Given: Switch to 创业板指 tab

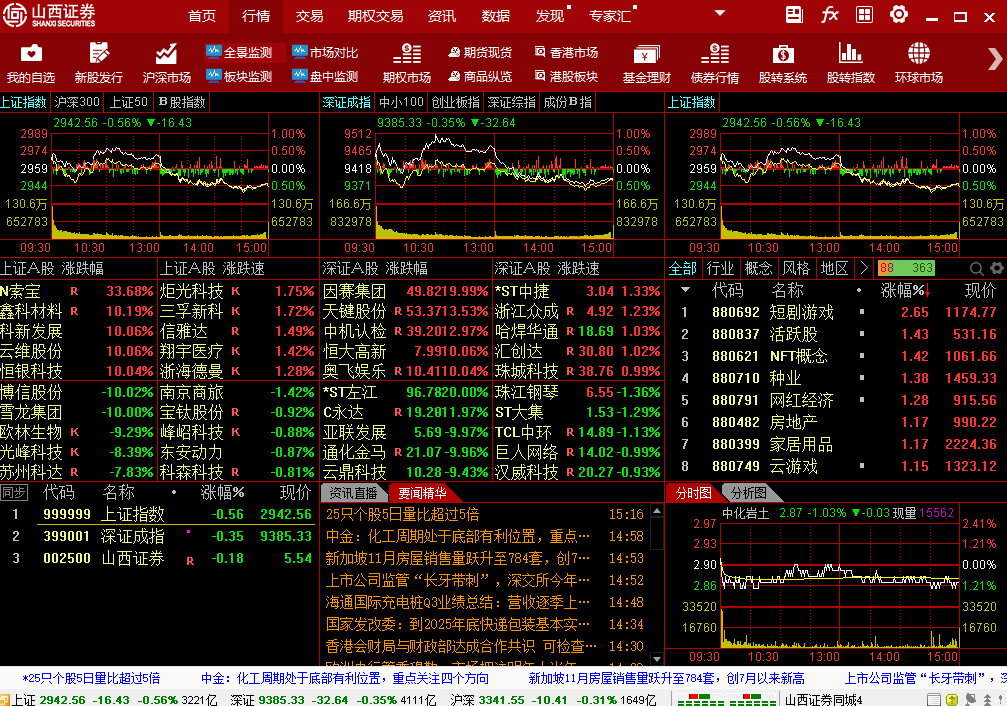Looking at the screenshot, I should tap(455, 102).
